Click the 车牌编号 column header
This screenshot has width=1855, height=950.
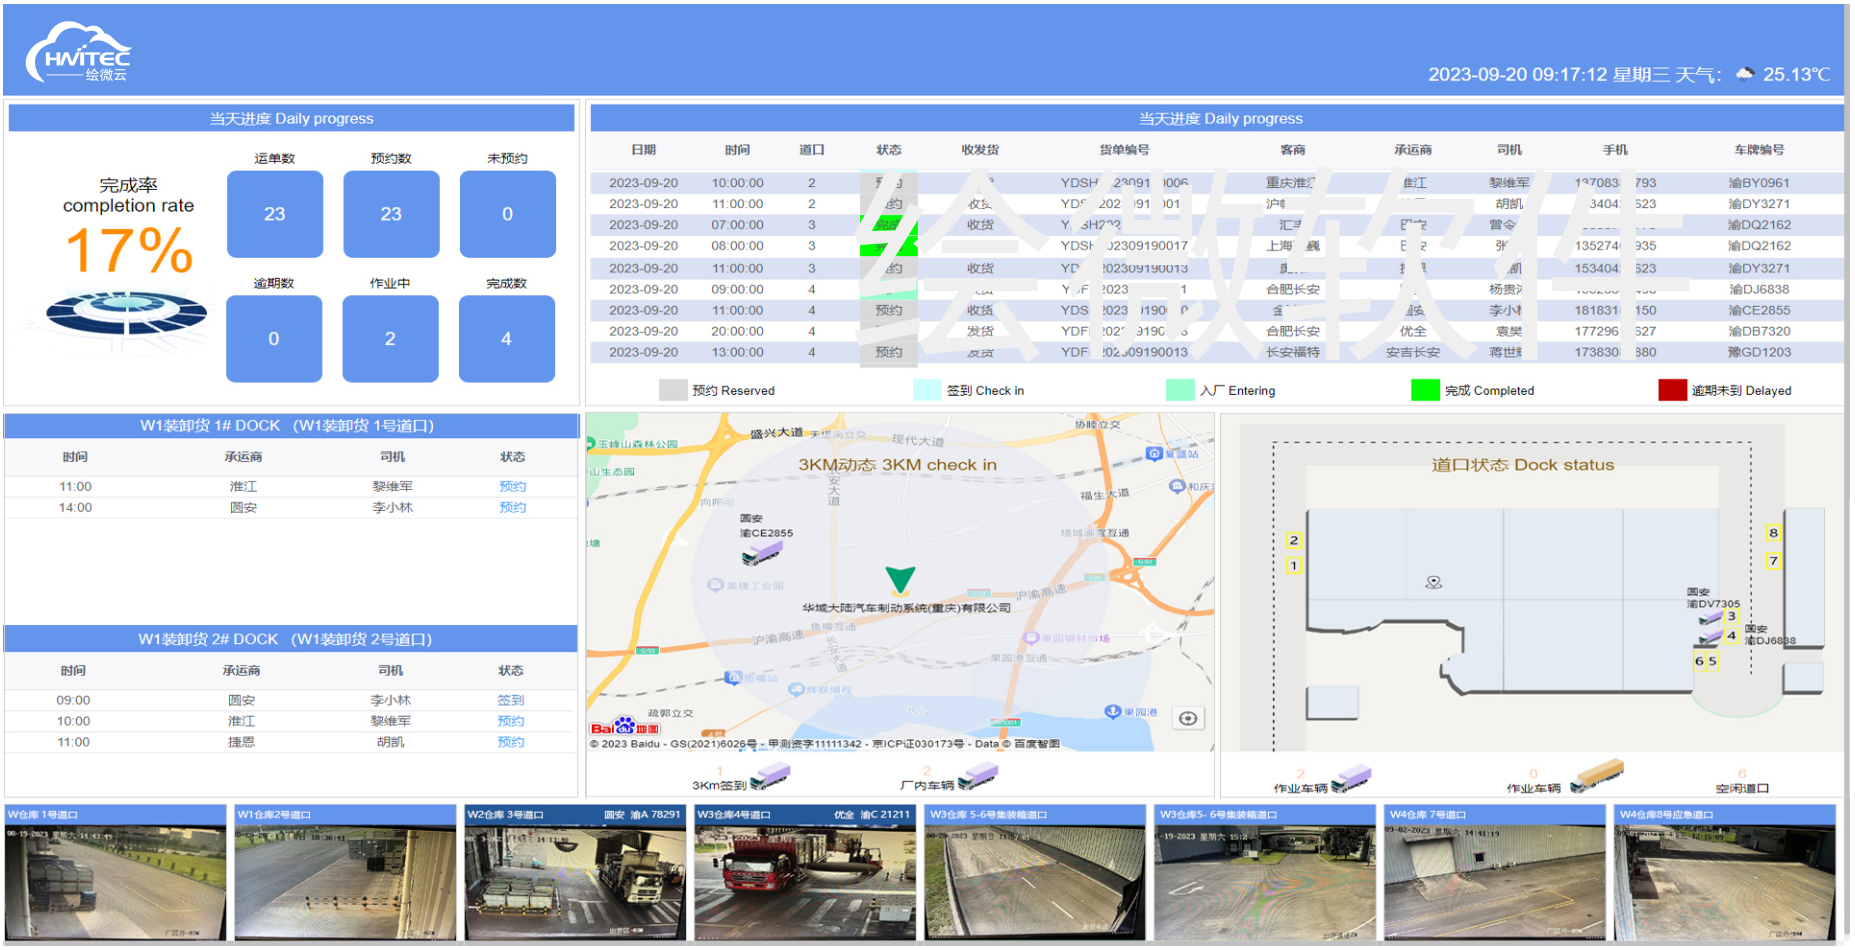pyautogui.click(x=1758, y=150)
